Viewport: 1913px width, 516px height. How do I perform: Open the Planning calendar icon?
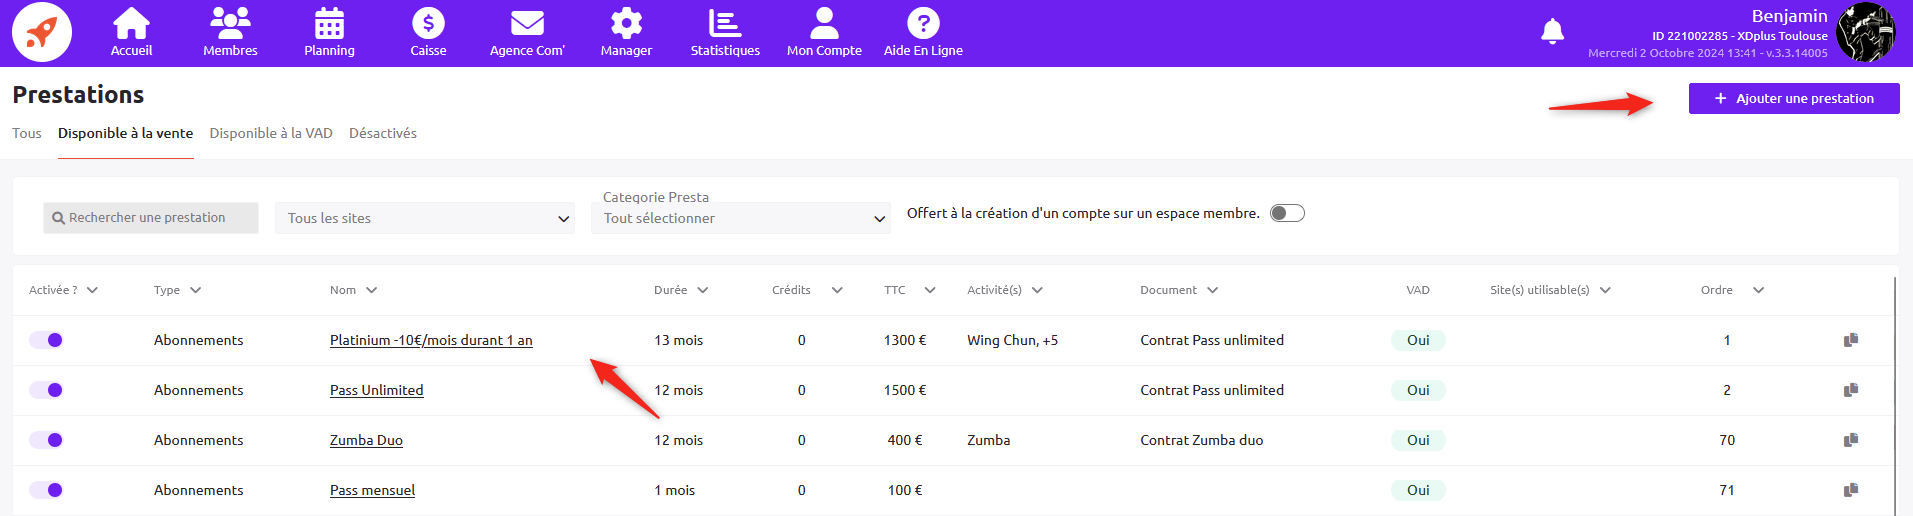point(329,24)
